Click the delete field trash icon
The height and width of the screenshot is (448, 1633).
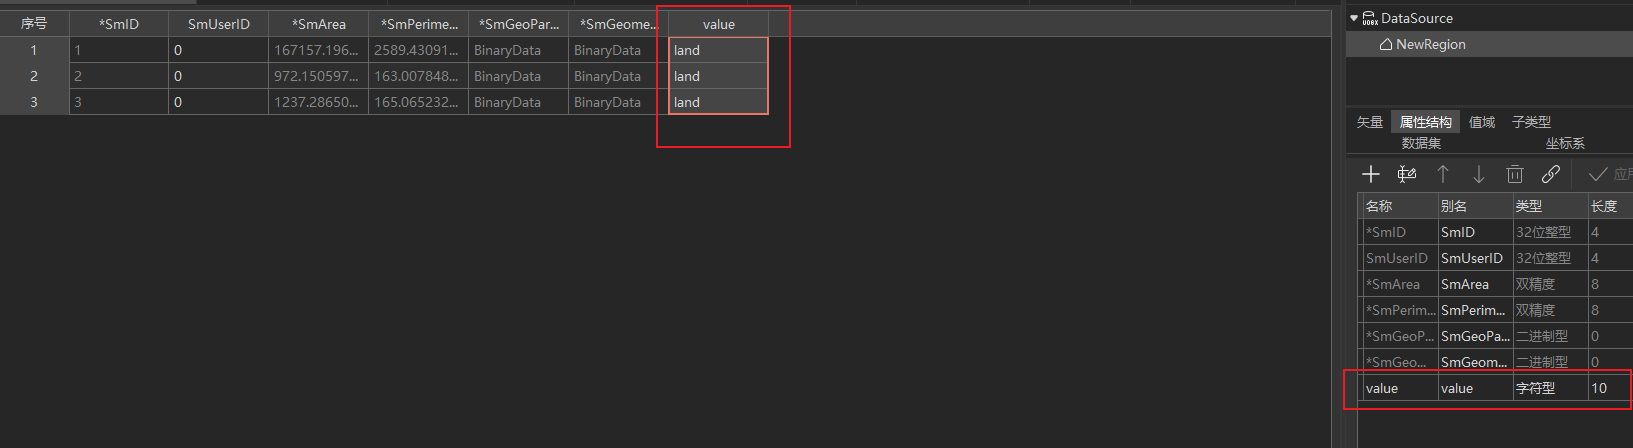pos(1515,174)
